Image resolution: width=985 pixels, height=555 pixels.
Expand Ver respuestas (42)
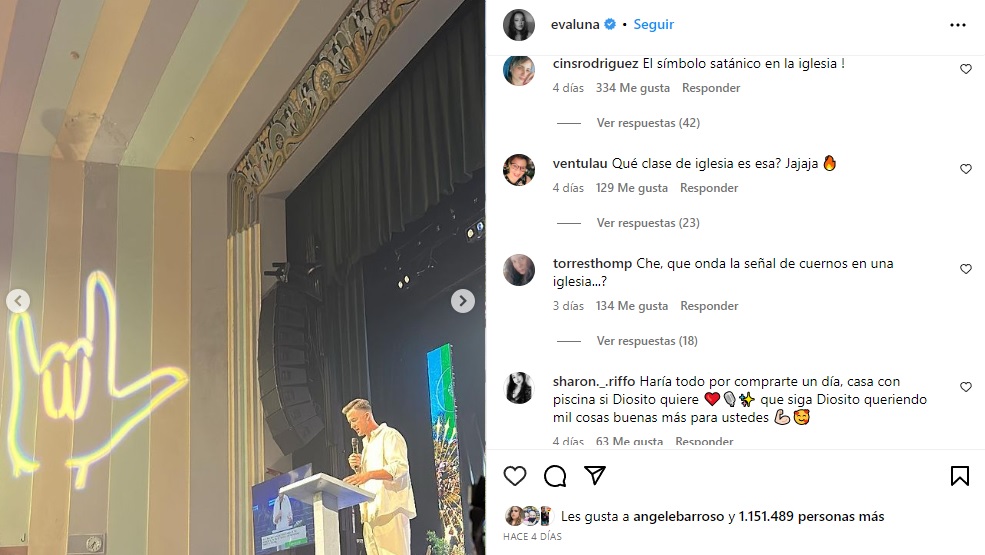click(x=648, y=123)
